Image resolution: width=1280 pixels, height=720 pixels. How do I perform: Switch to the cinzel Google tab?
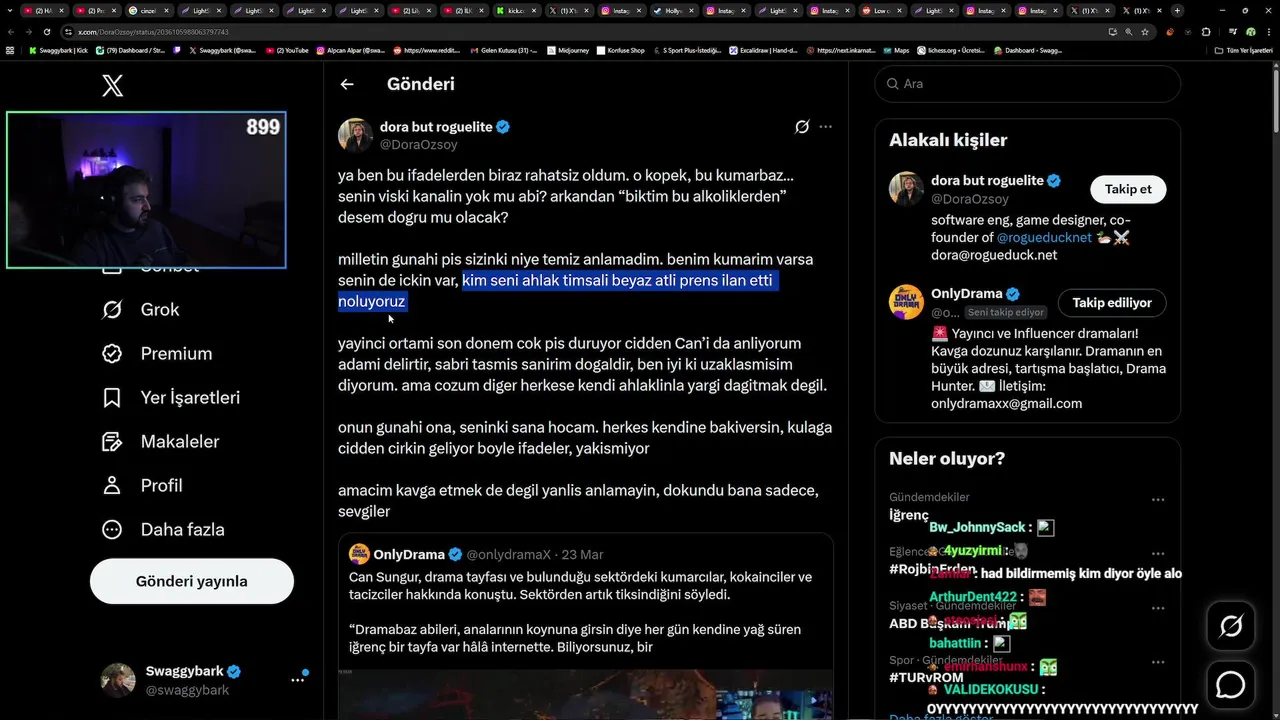149,10
